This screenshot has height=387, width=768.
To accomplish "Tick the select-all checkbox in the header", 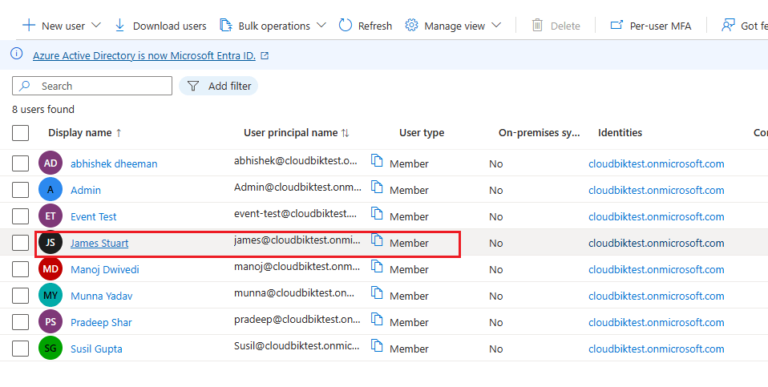I will coord(21,133).
